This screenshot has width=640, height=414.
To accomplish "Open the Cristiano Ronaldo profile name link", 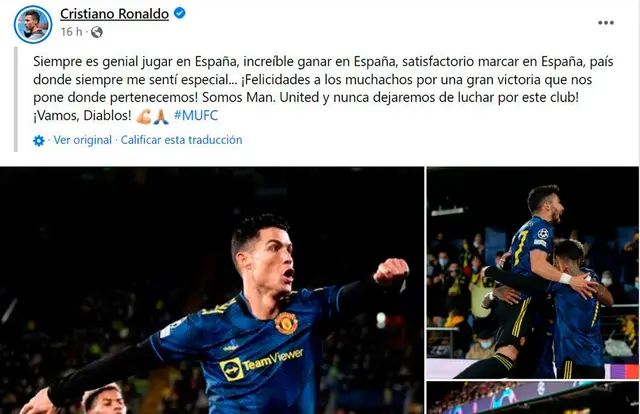I will pyautogui.click(x=114, y=13).
